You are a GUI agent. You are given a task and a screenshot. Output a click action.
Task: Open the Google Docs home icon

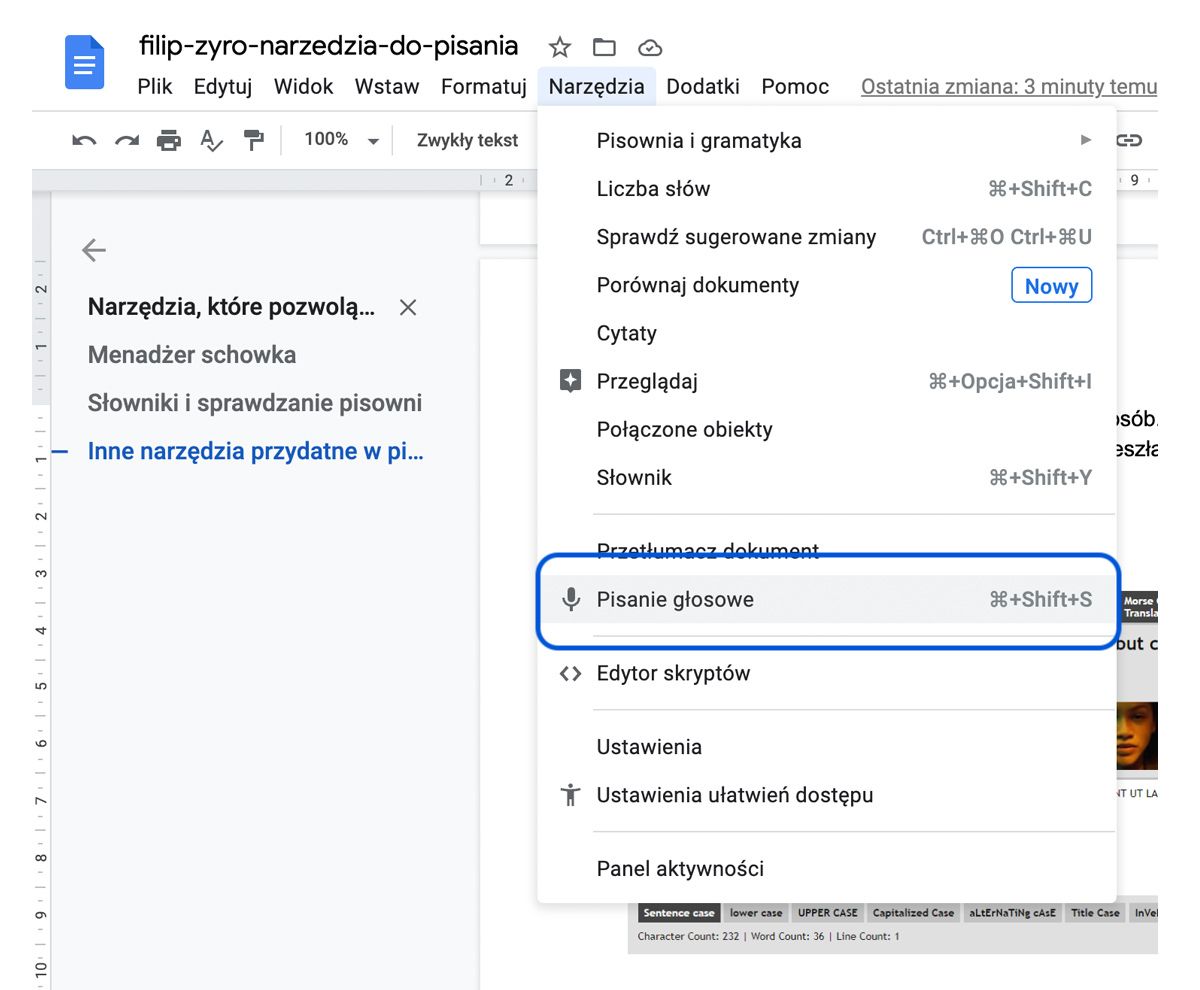[85, 62]
